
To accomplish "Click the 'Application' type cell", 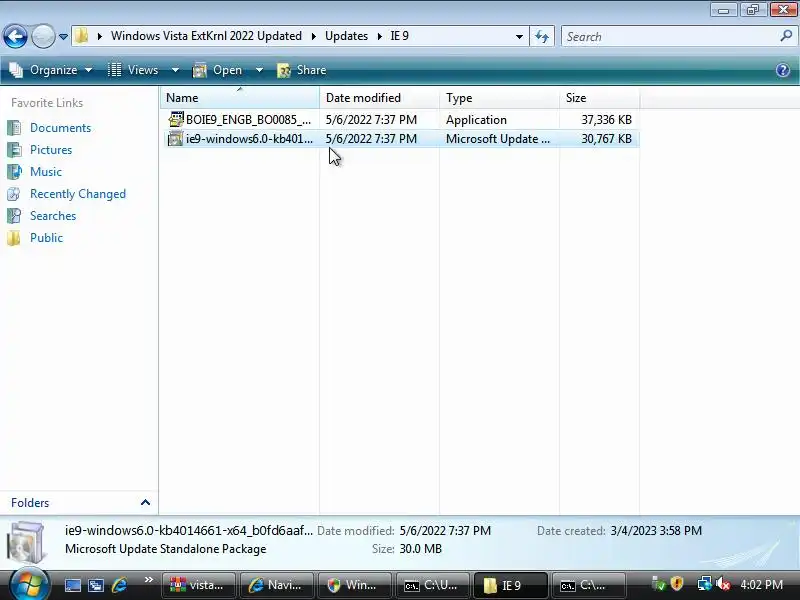I will (x=476, y=119).
